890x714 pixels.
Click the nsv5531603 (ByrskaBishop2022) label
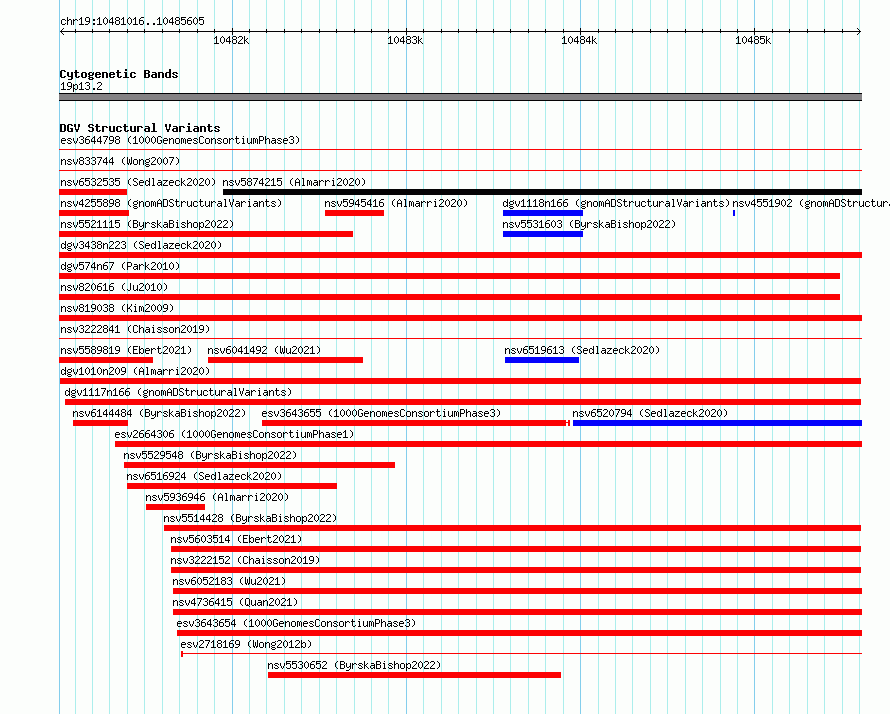[x=589, y=224]
